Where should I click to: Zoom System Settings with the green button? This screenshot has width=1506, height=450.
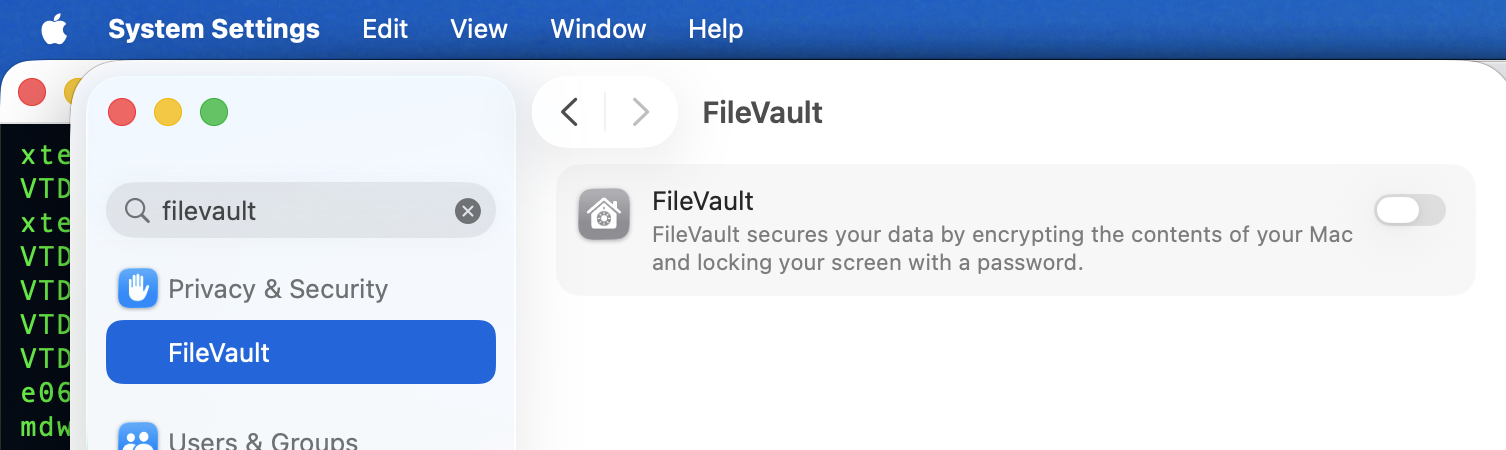pyautogui.click(x=214, y=112)
